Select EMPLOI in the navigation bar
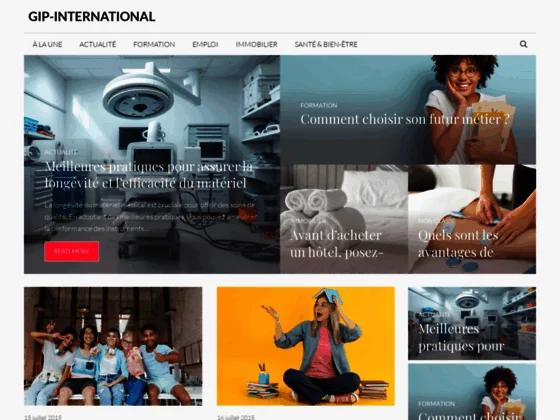The width and height of the screenshot is (560, 420). (205, 44)
